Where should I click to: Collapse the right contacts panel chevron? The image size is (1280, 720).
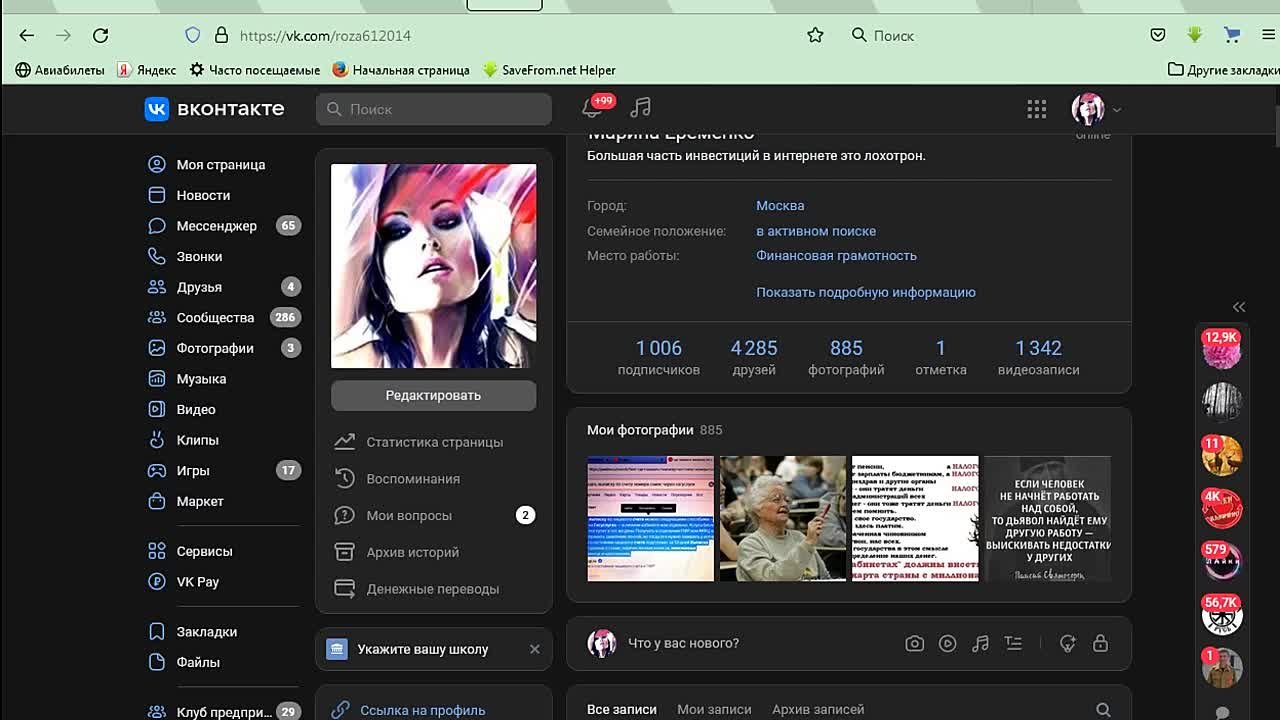tap(1239, 307)
